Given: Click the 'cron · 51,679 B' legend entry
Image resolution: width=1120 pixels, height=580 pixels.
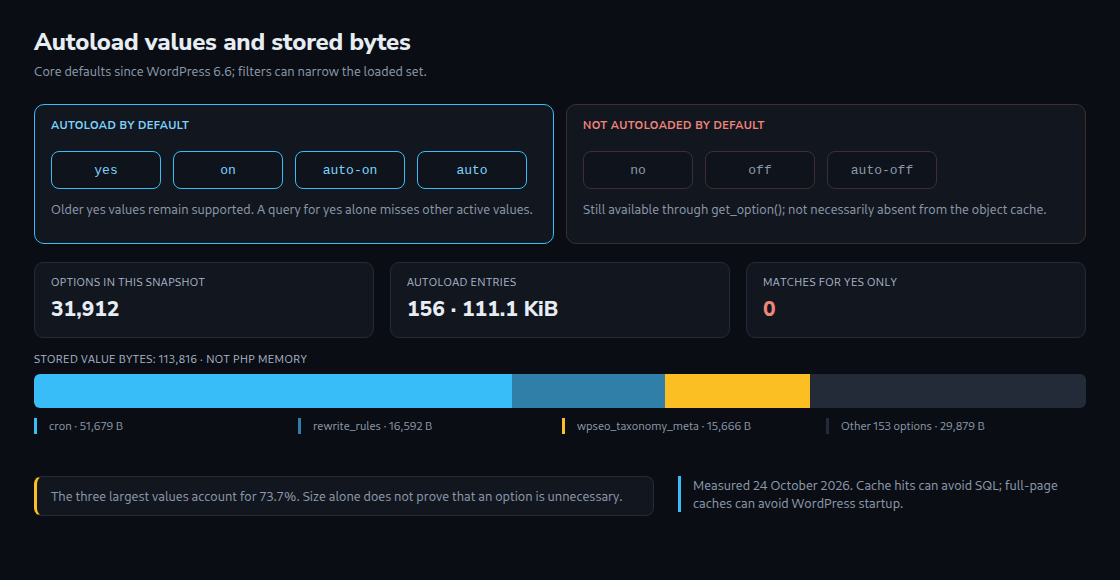Looking at the screenshot, I should pos(79,426).
